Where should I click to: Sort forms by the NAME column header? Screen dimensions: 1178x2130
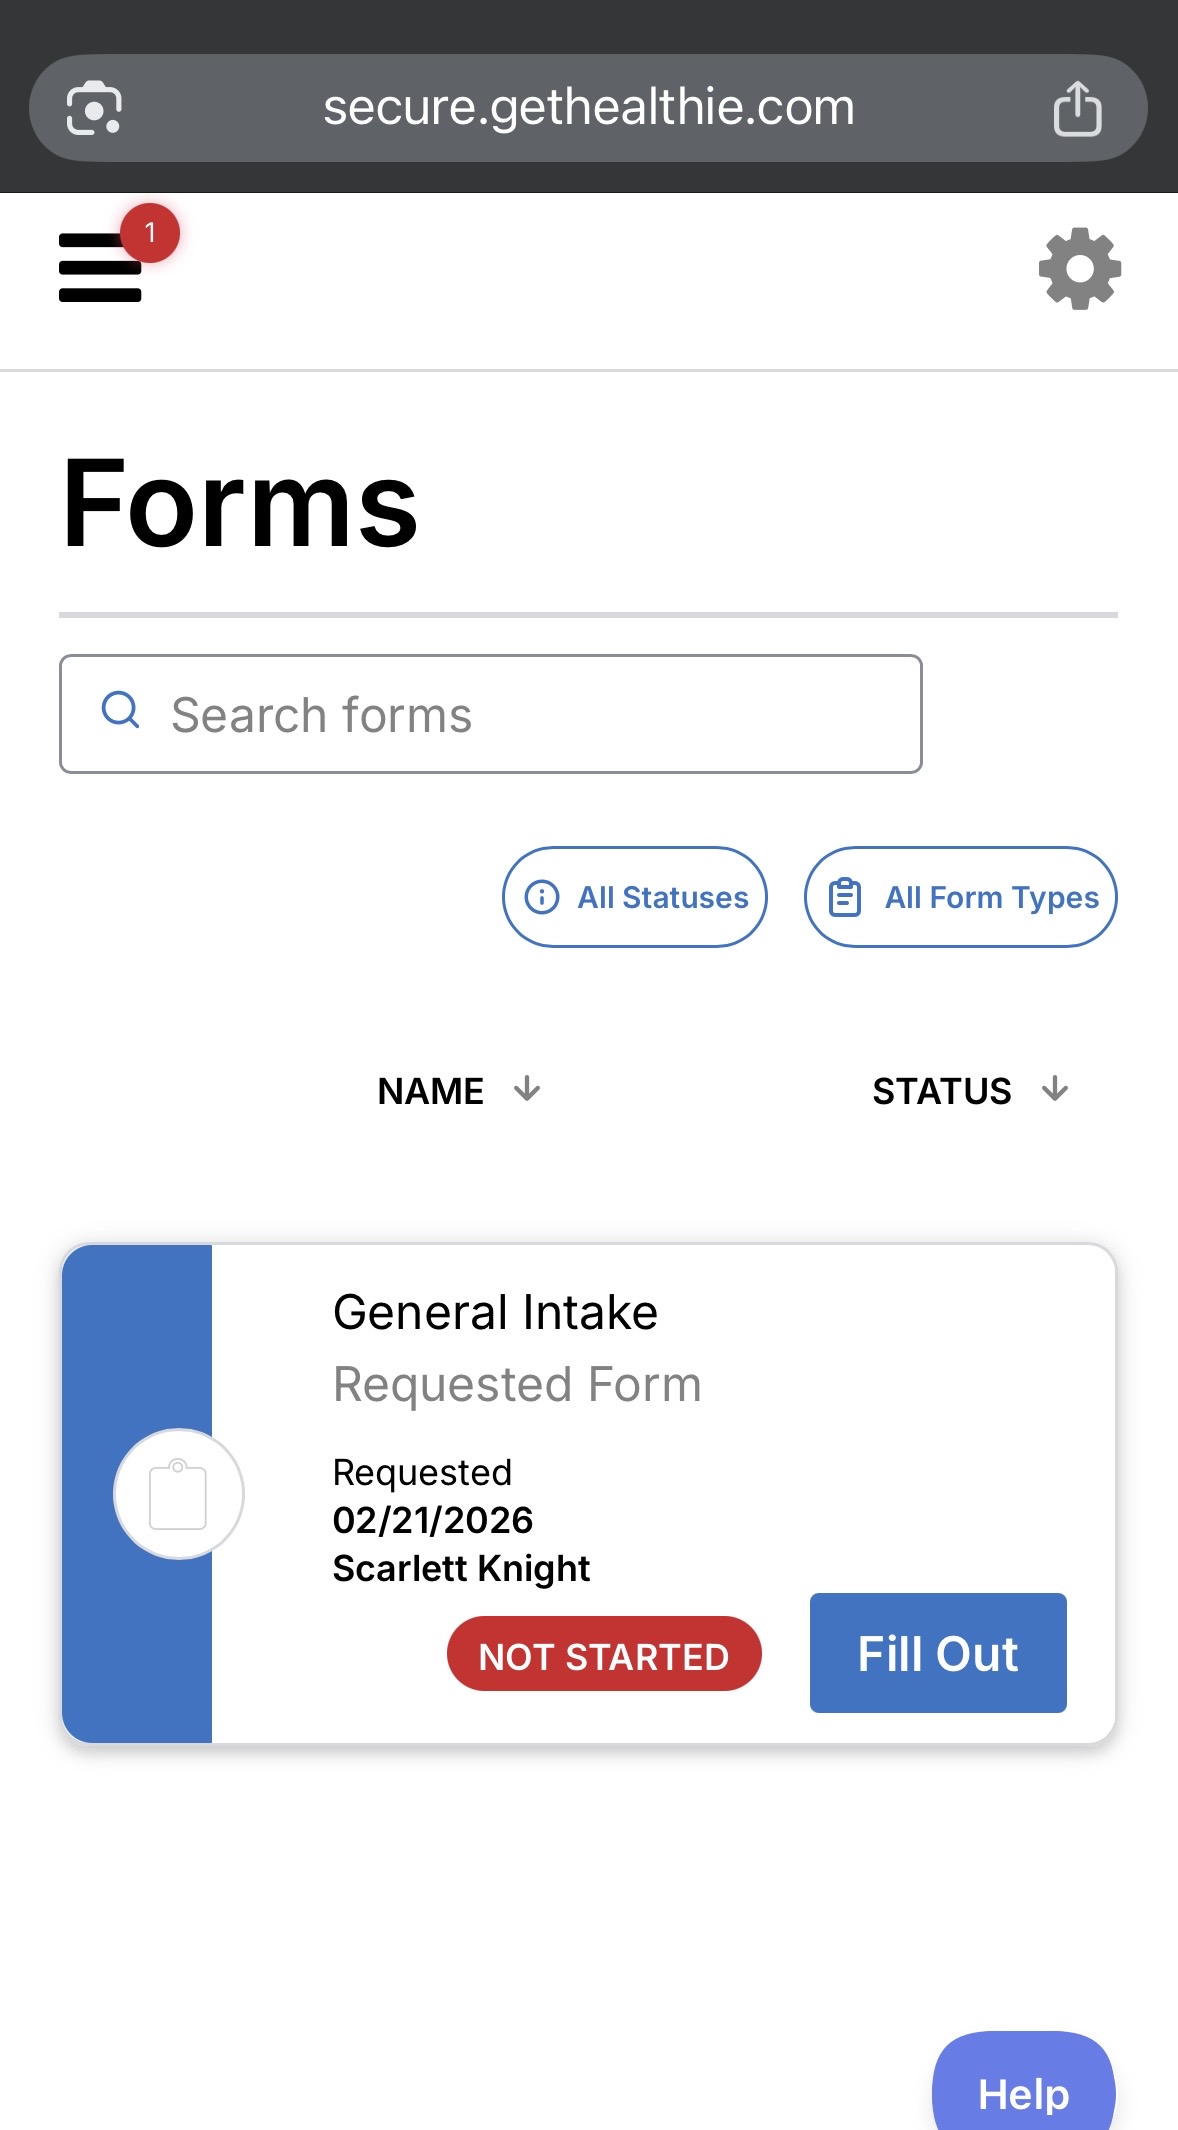(x=431, y=1091)
